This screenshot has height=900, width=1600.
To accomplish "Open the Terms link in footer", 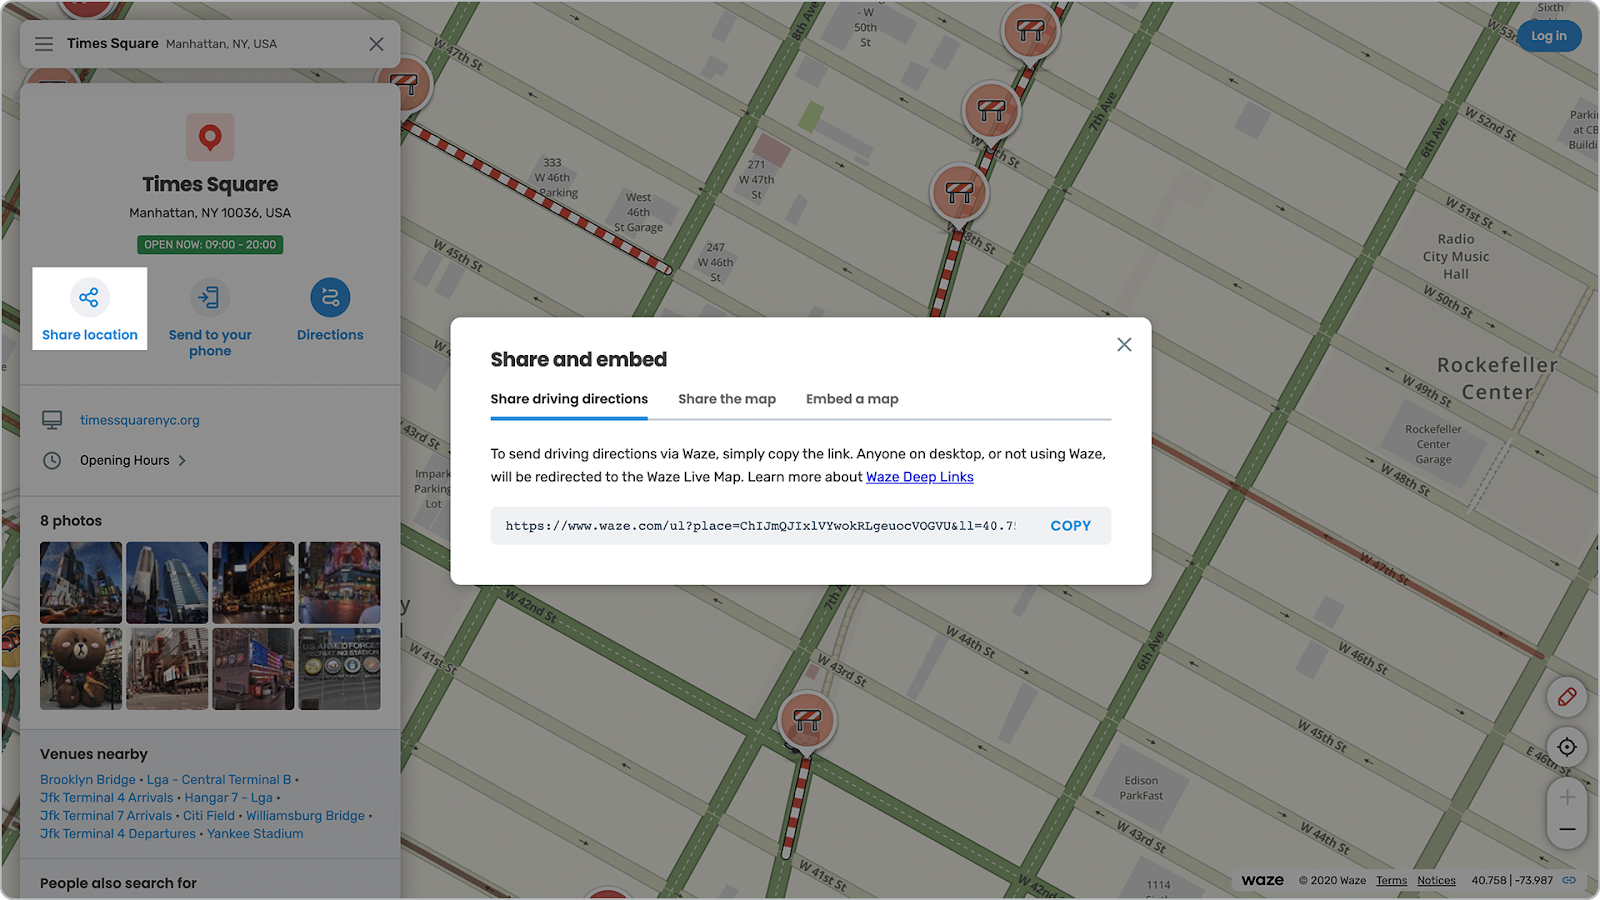I will (1391, 881).
